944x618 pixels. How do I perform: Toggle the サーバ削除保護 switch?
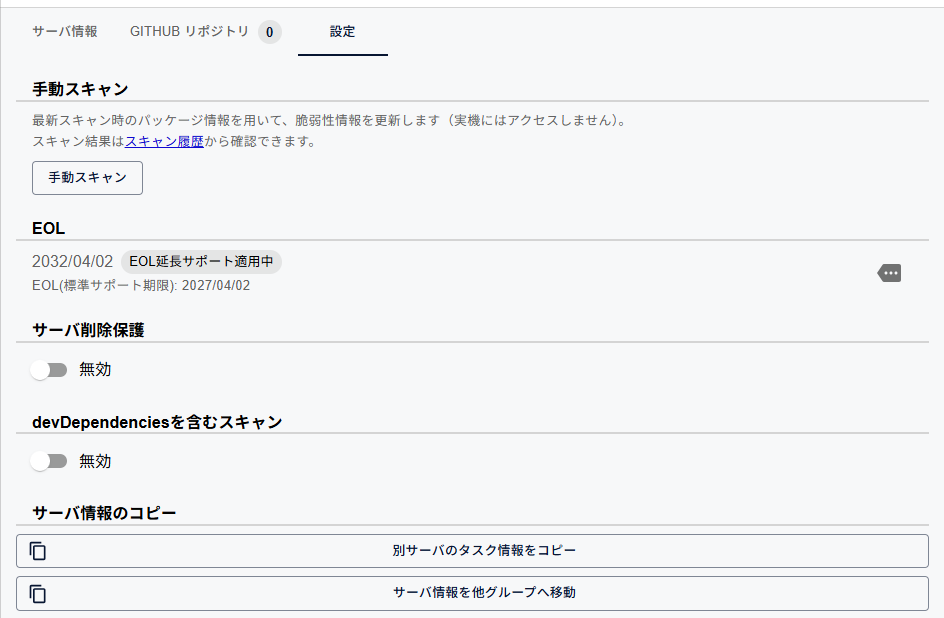pyautogui.click(x=49, y=370)
